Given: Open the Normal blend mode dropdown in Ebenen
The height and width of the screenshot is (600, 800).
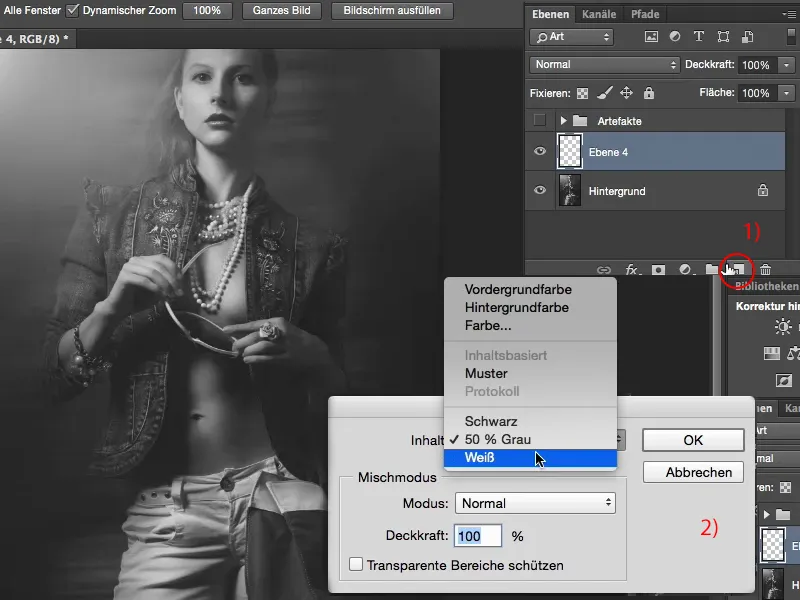Looking at the screenshot, I should [605, 65].
